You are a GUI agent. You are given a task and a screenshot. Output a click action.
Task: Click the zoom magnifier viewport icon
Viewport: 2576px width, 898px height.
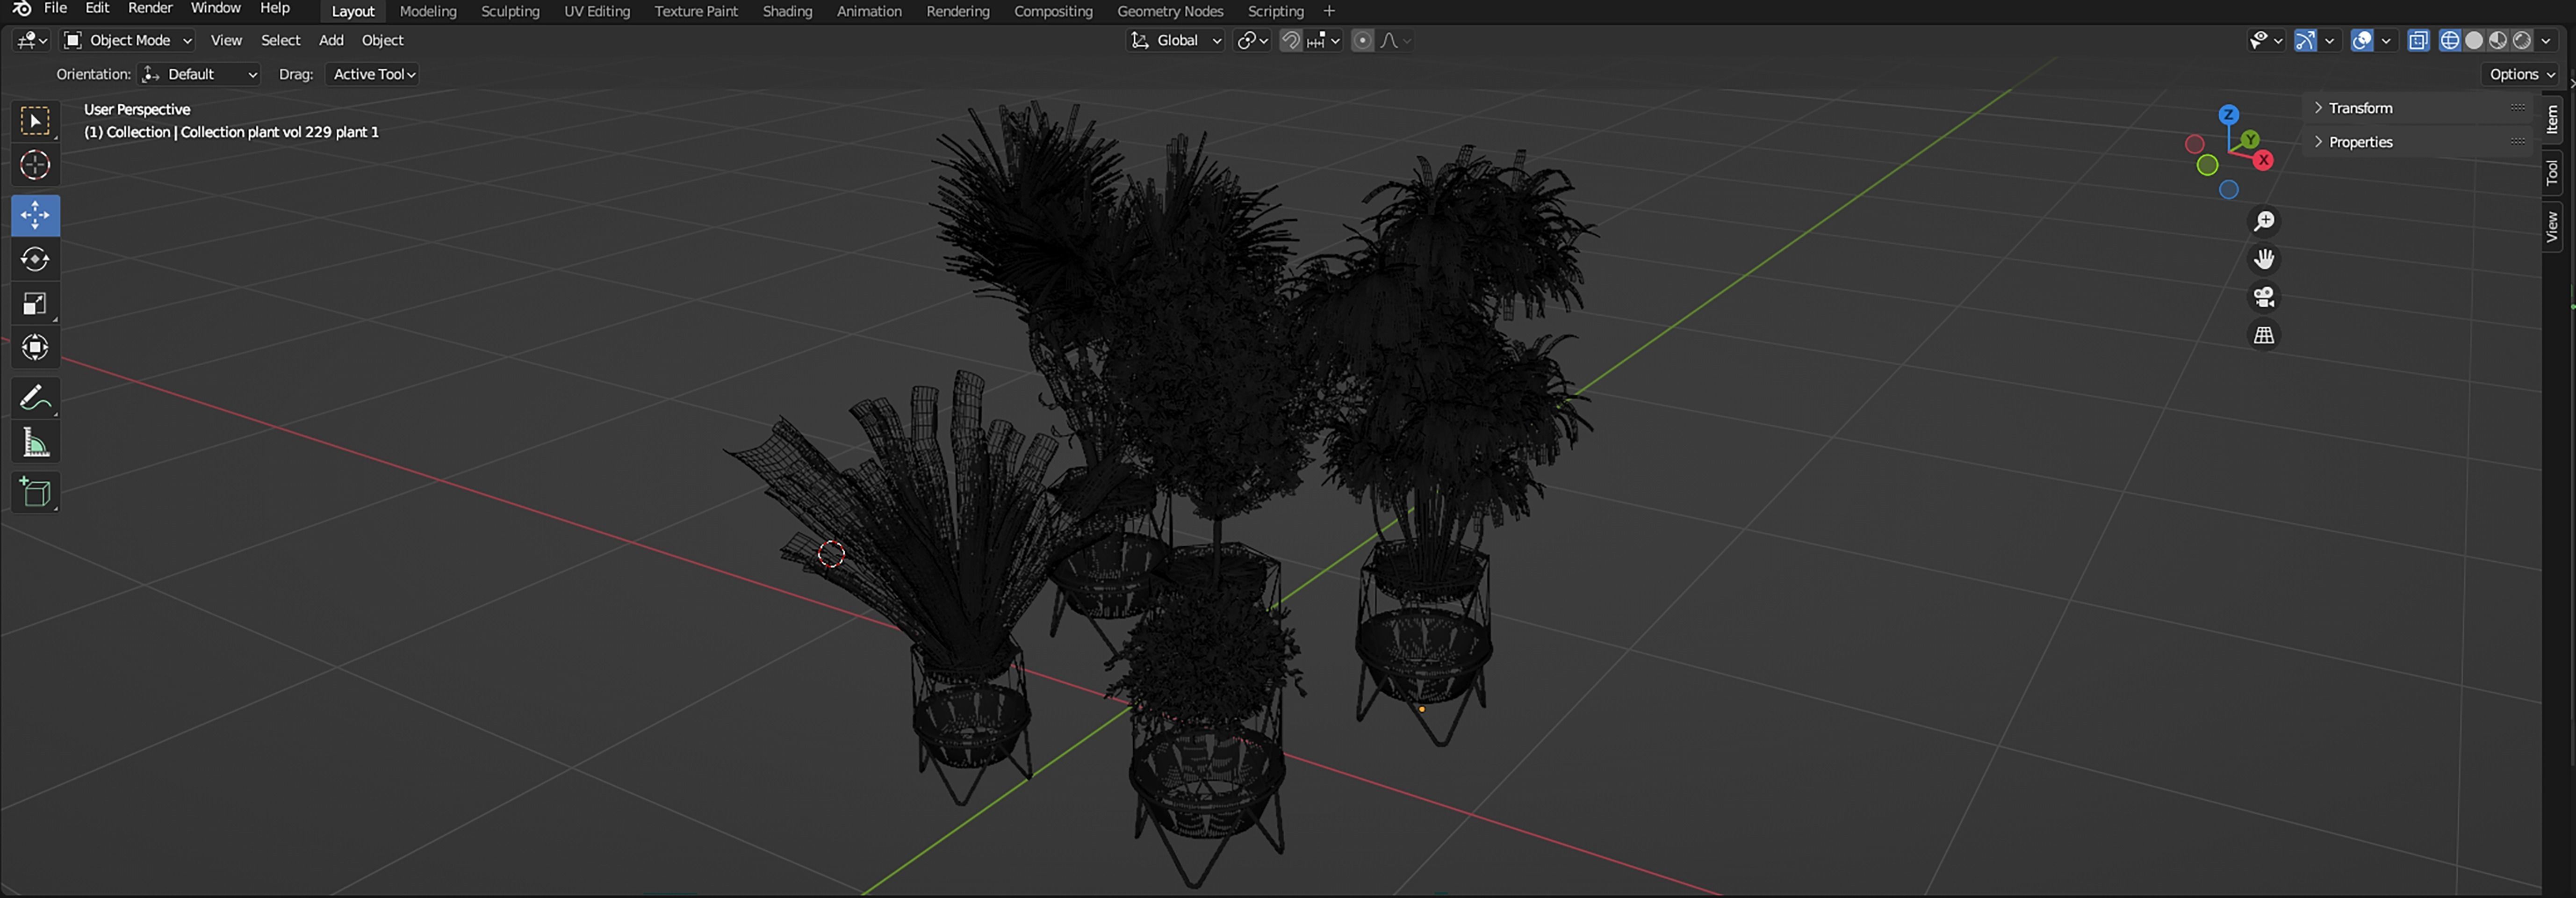pyautogui.click(x=2264, y=221)
